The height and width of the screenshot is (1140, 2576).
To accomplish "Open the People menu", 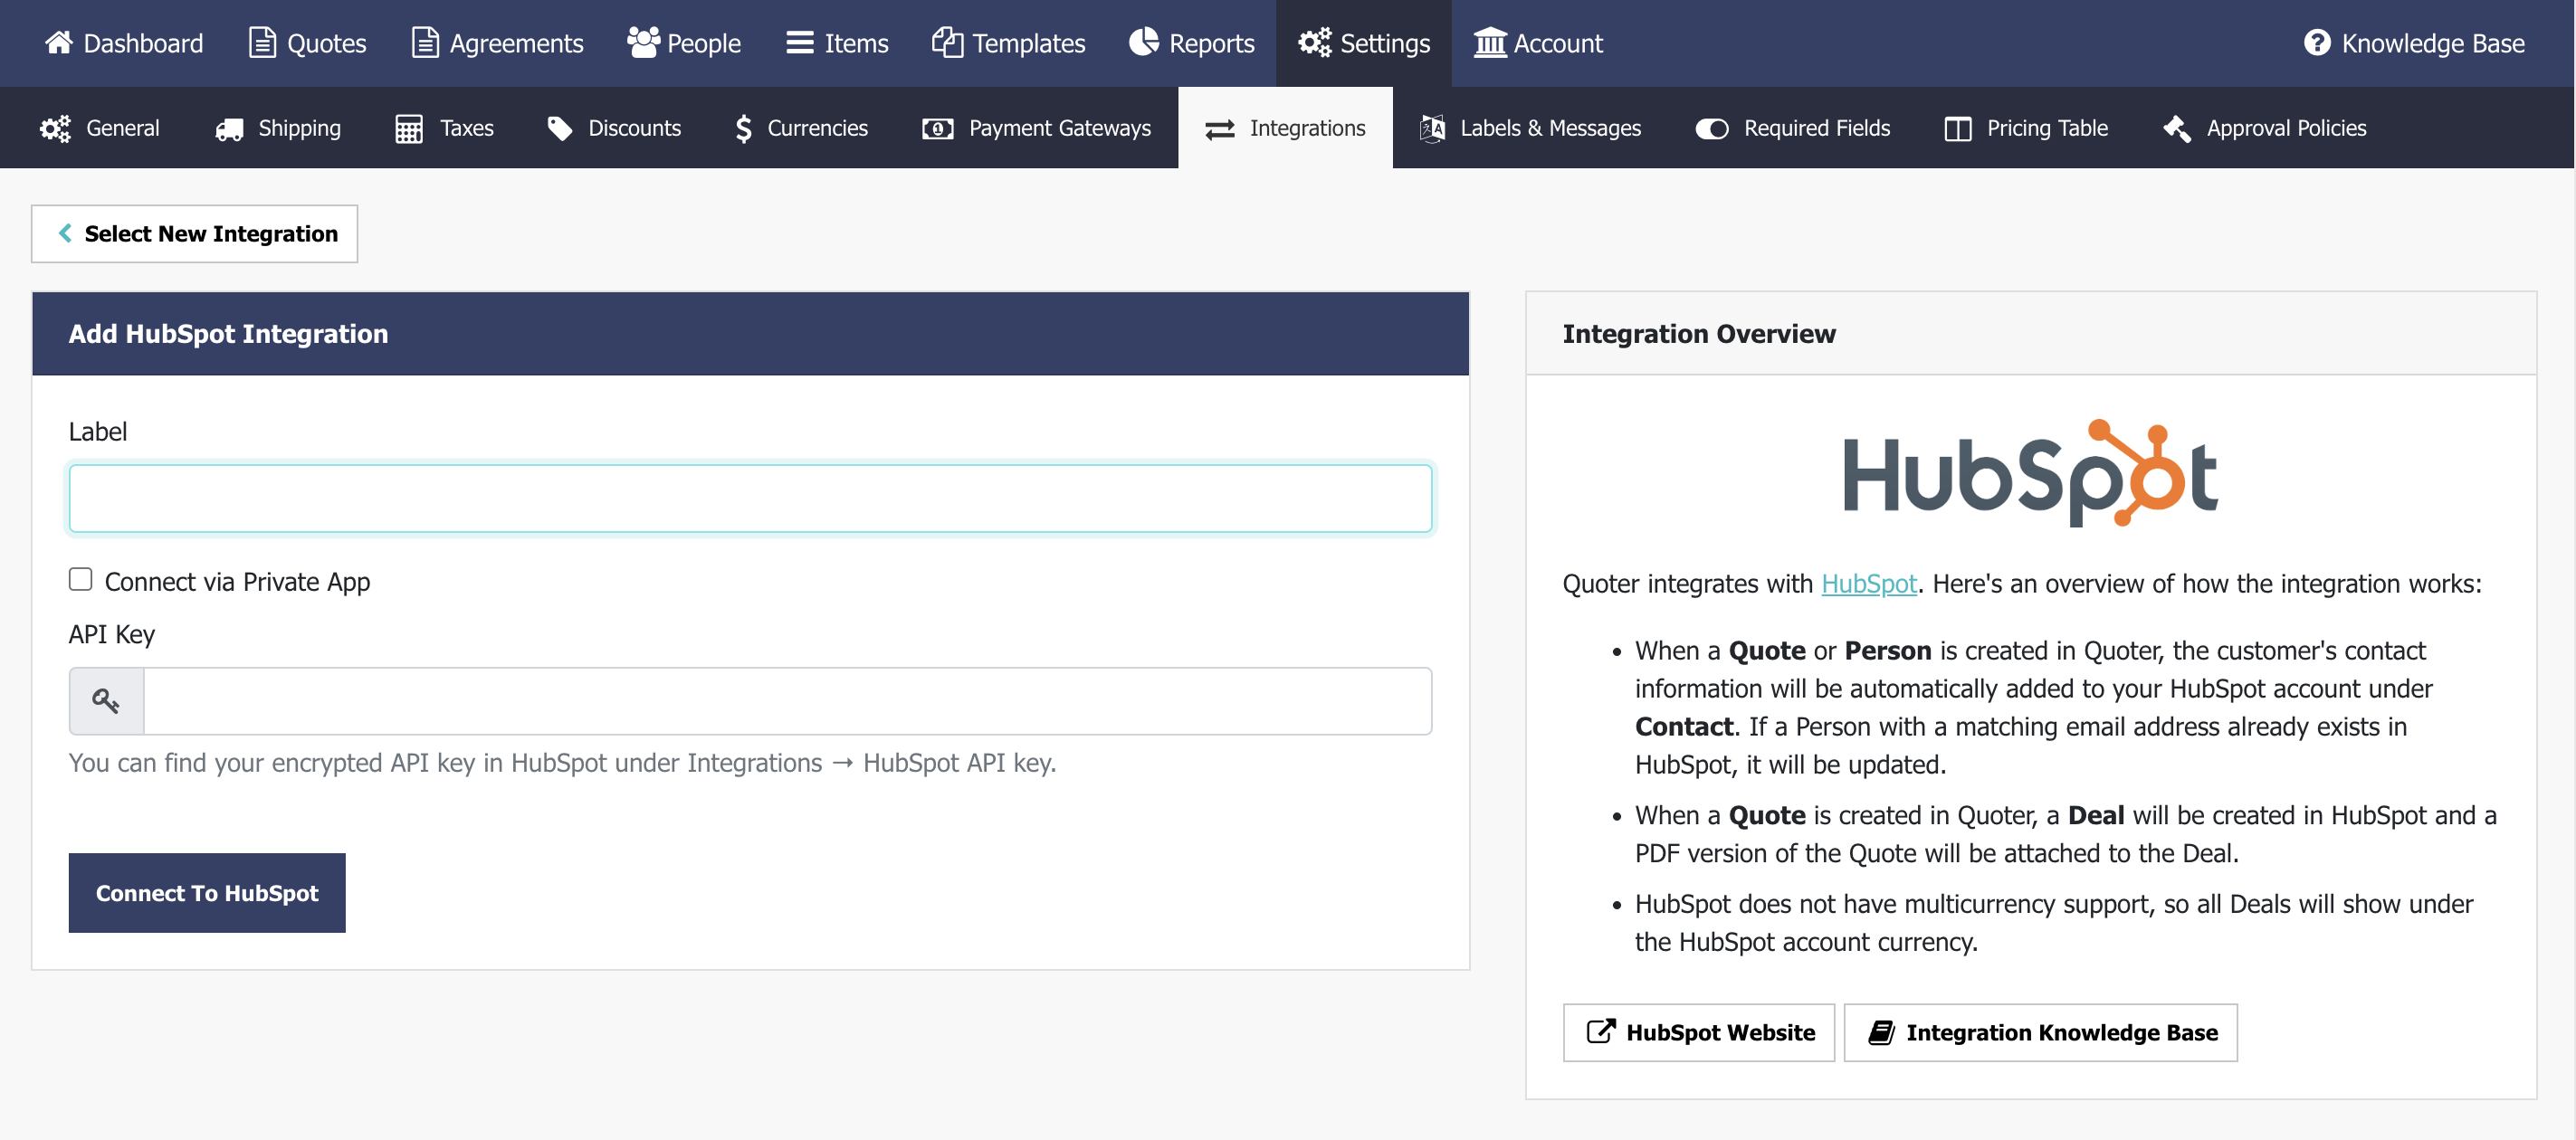I will (684, 43).
